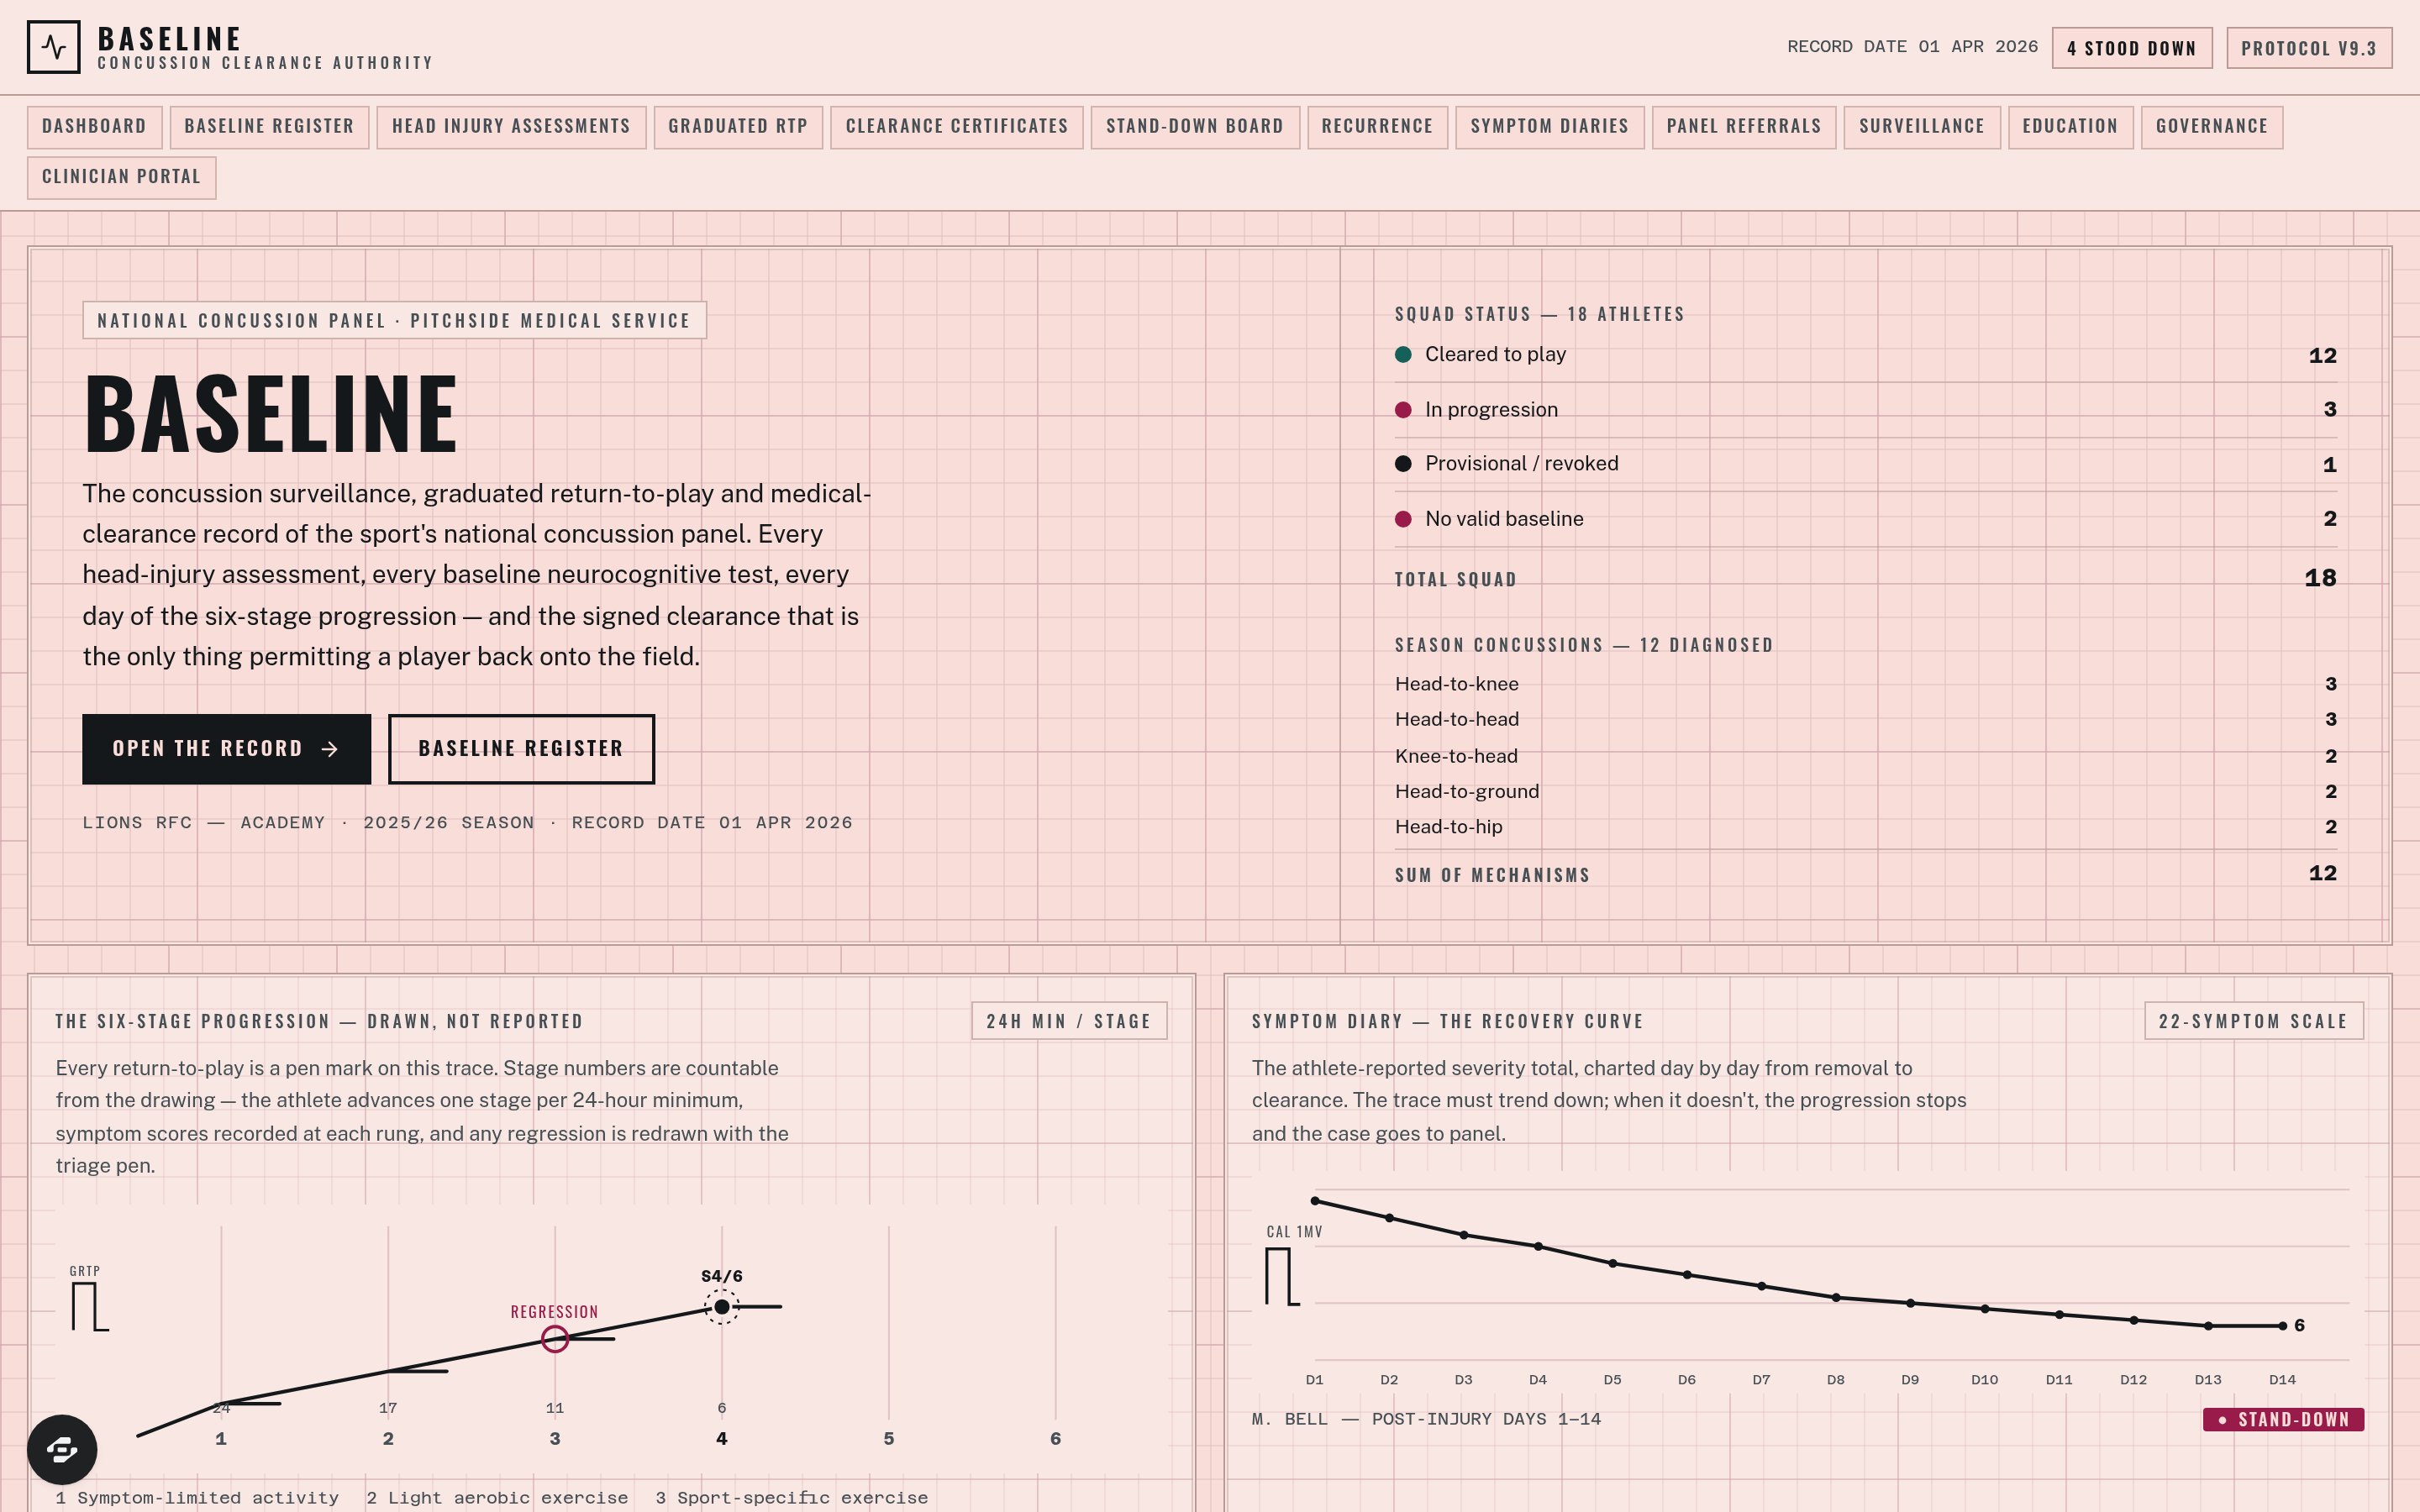Open the Governance tab
The image size is (2420, 1512).
(x=2211, y=127)
